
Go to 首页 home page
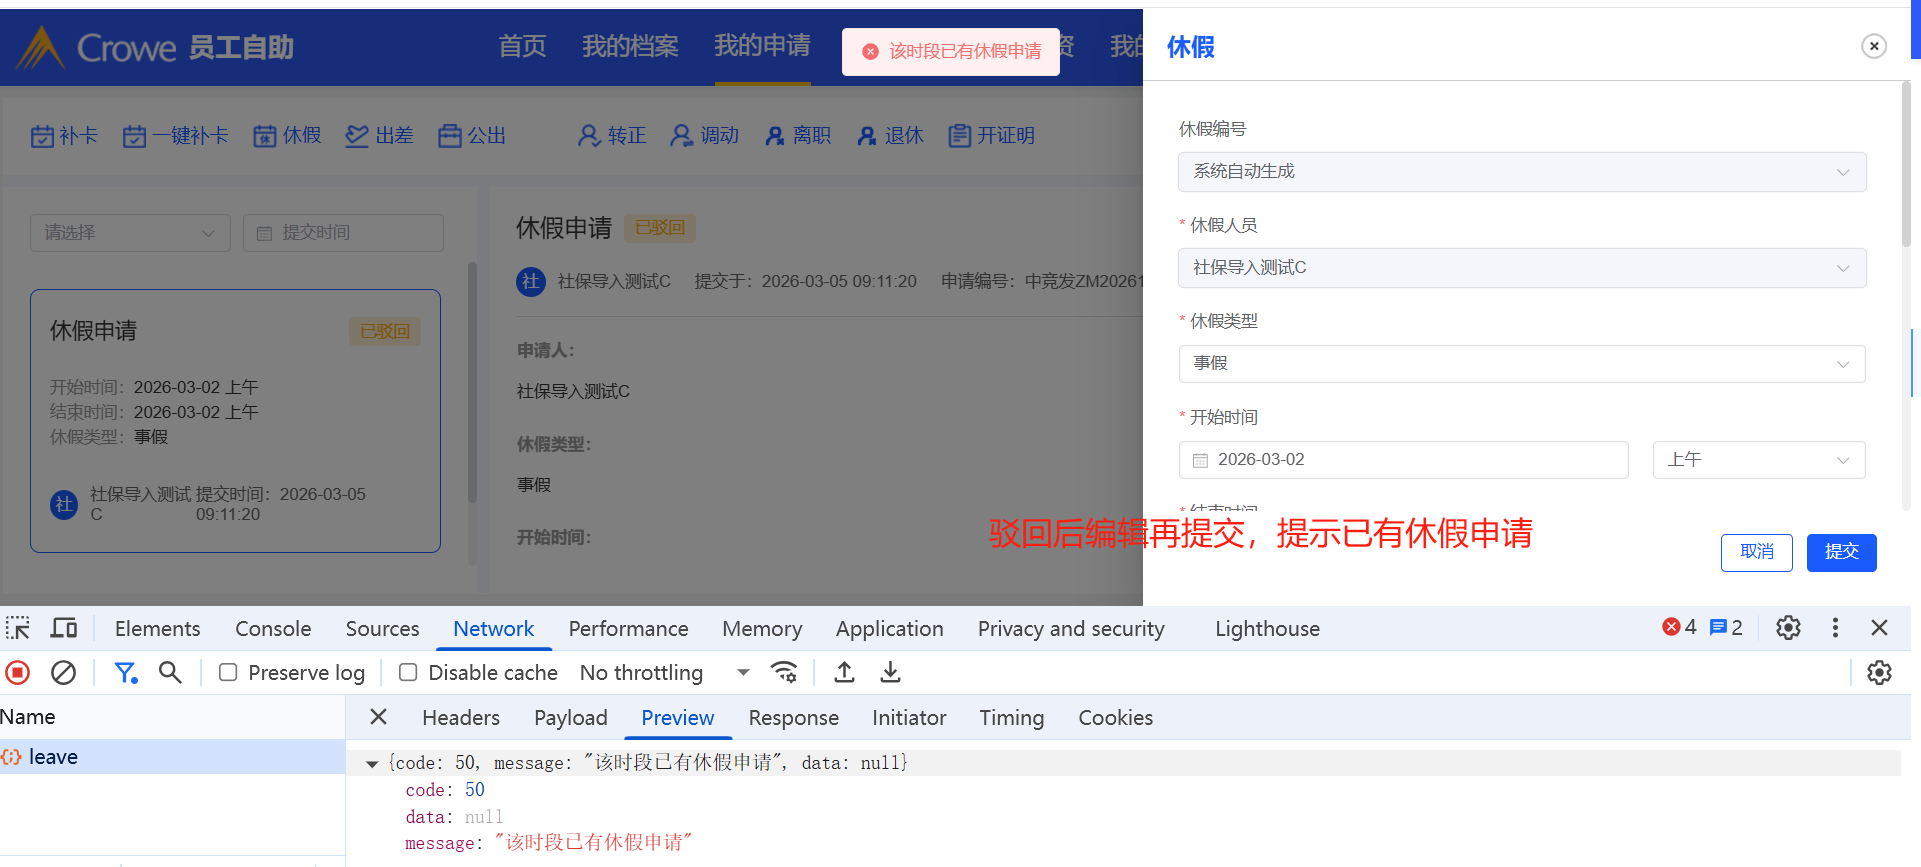522,46
